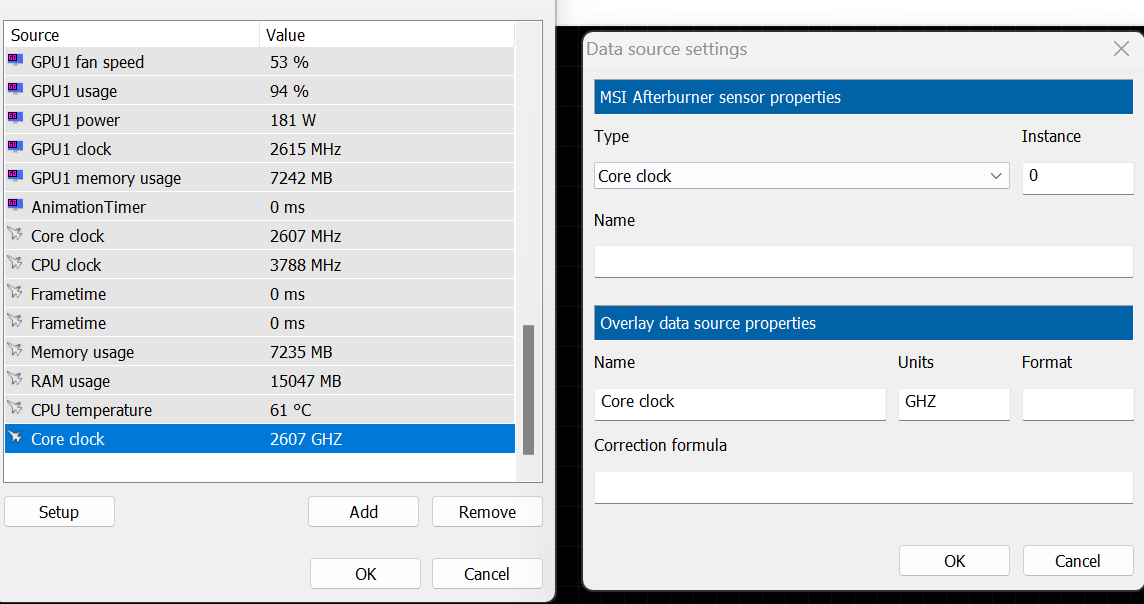Image resolution: width=1144 pixels, height=604 pixels.
Task: Click the AnimationTimer source icon
Action: click(x=14, y=206)
